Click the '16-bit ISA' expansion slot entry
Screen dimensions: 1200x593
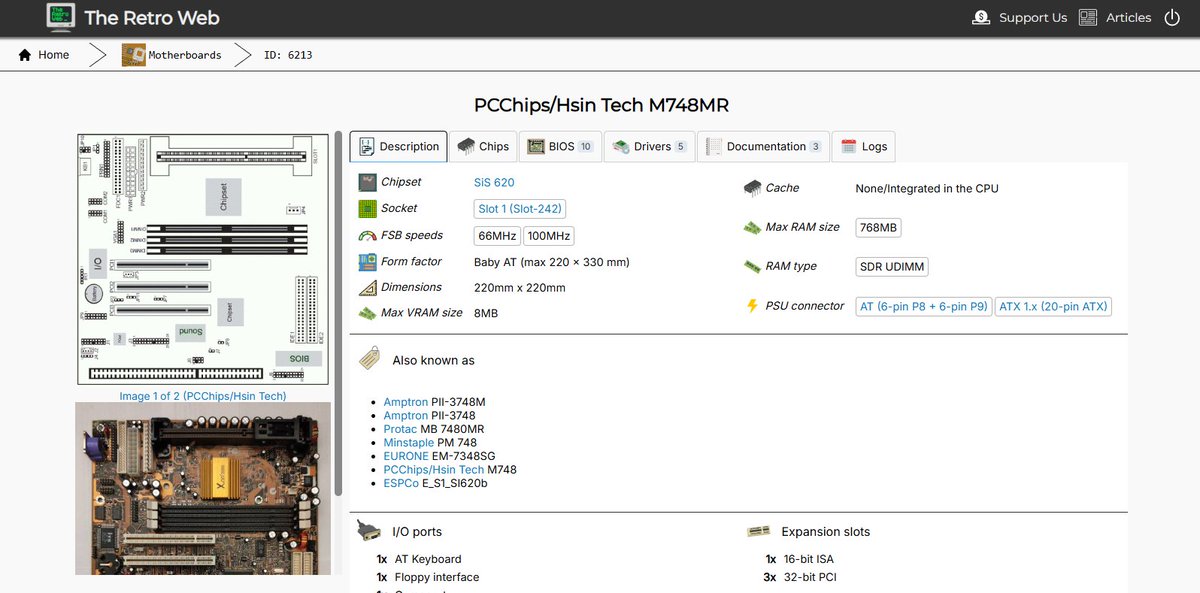(810, 559)
